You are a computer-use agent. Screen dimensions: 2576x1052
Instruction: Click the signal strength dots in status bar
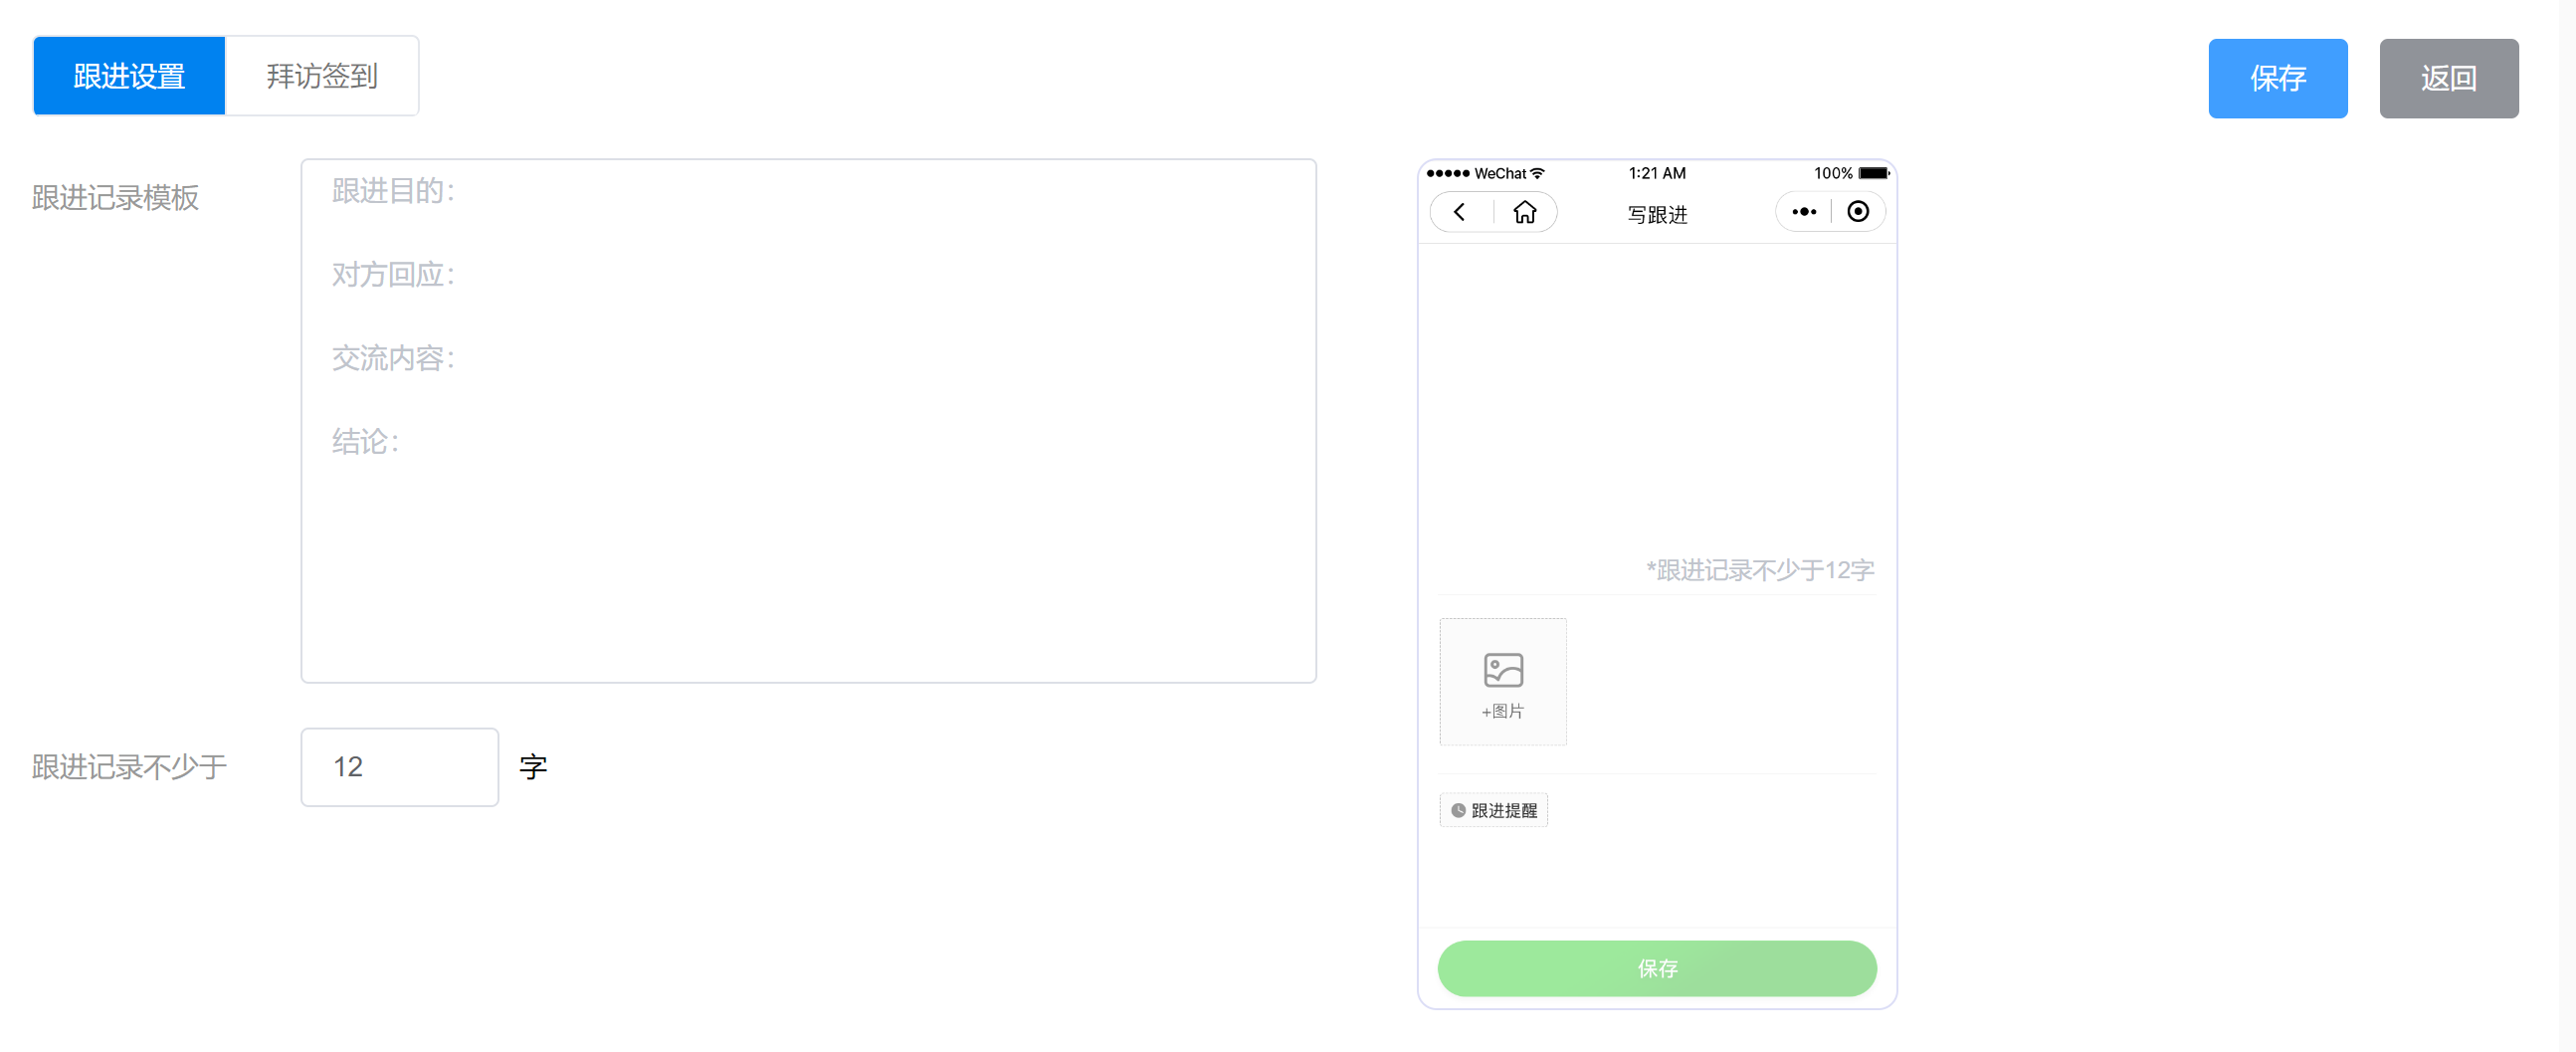(x=1447, y=173)
